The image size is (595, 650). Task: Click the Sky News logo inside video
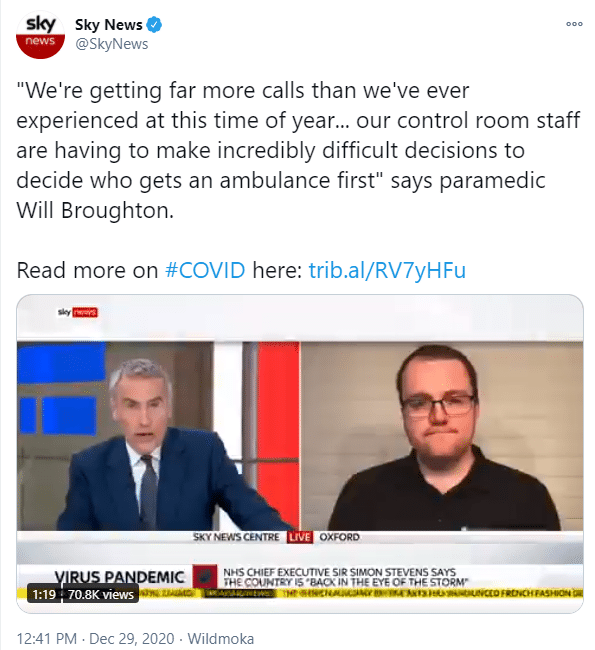pyautogui.click(x=78, y=312)
